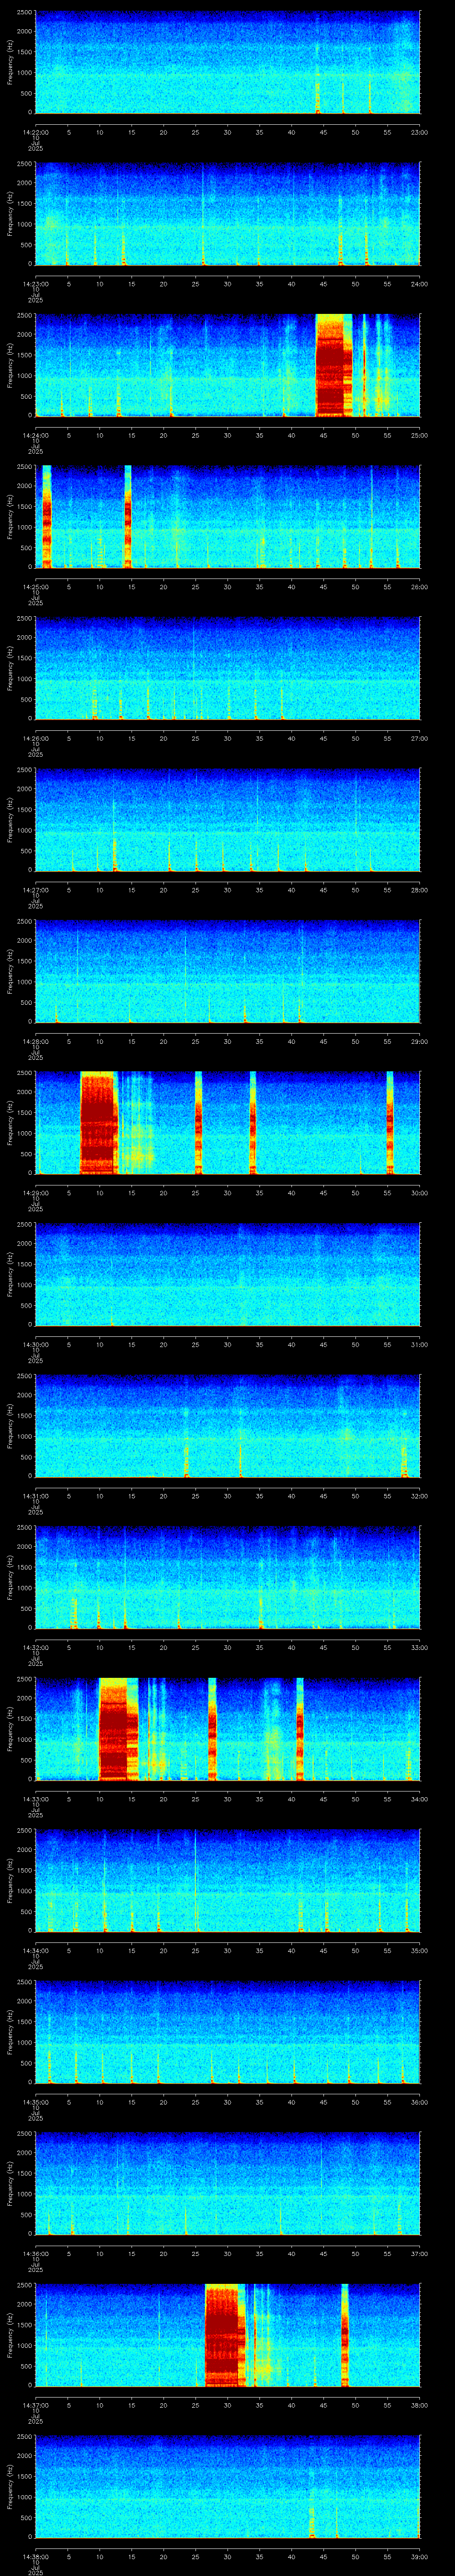Click the 14:27:00 start time label

tap(35, 890)
